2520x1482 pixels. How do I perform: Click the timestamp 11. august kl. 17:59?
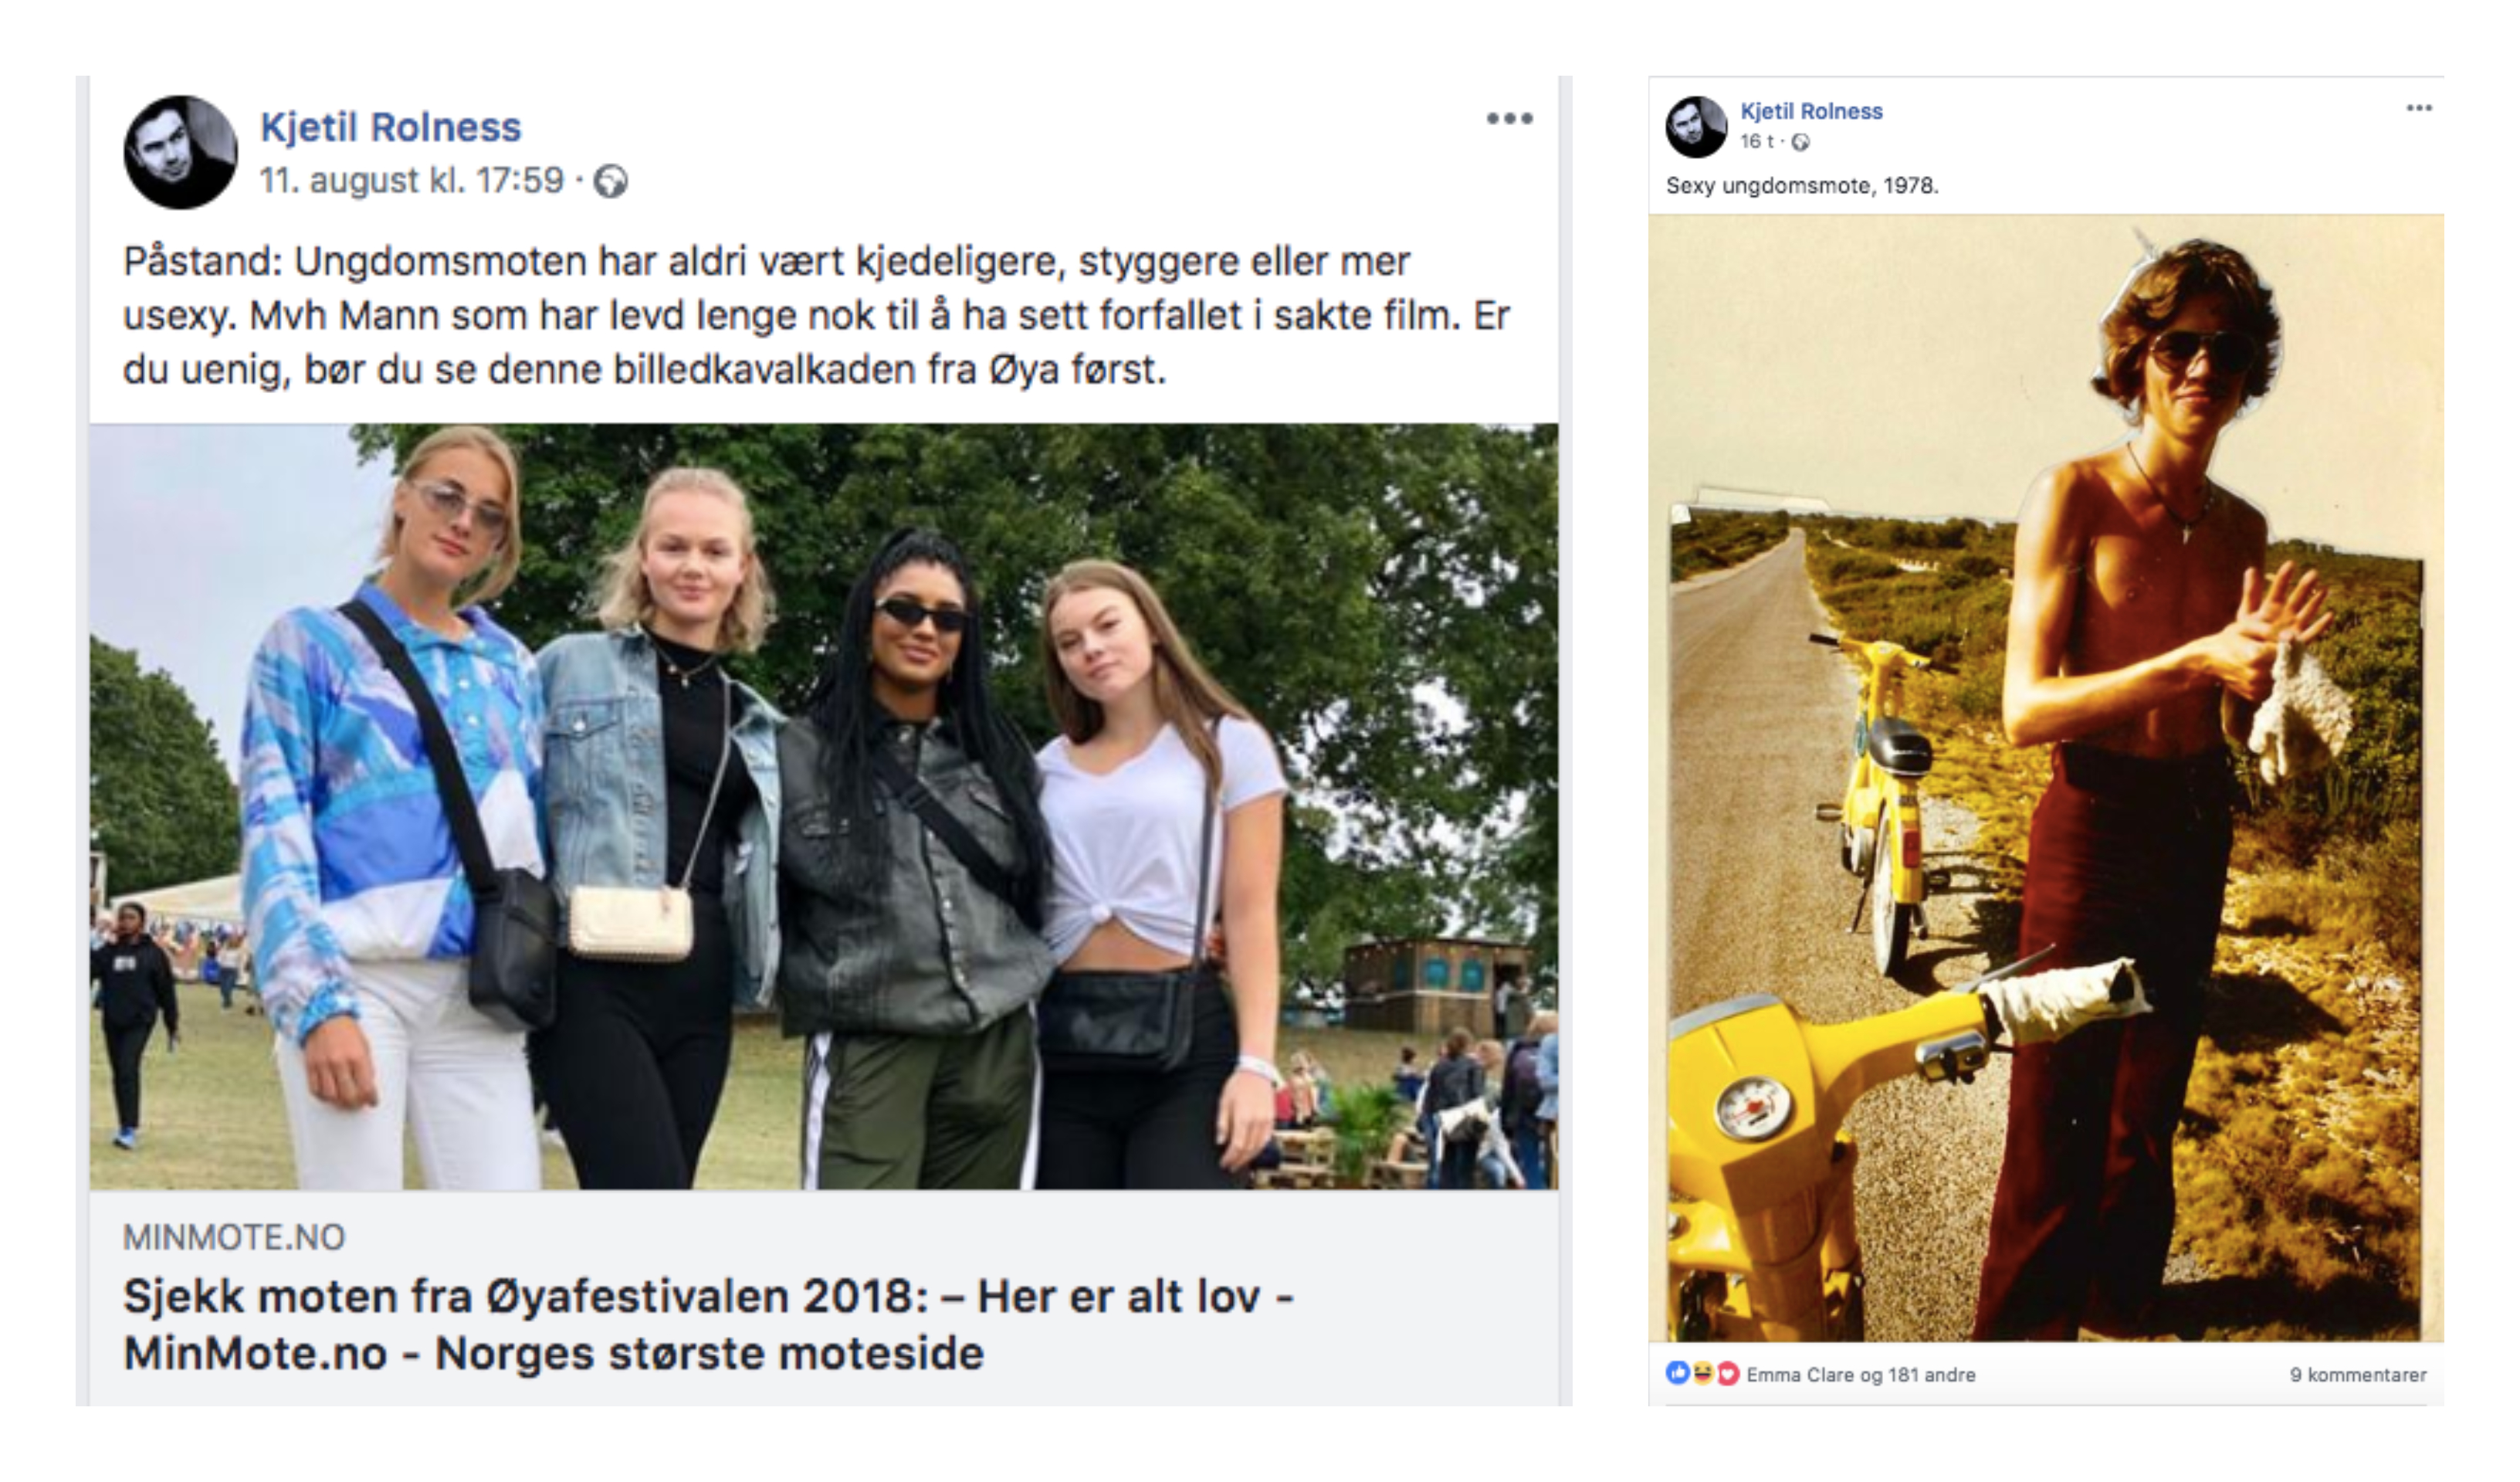412,181
